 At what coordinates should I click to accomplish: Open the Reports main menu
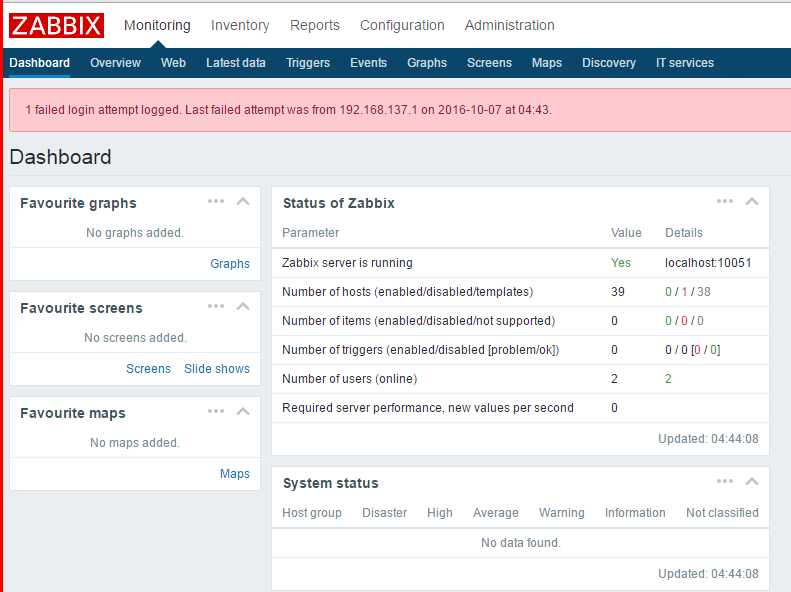coord(315,25)
